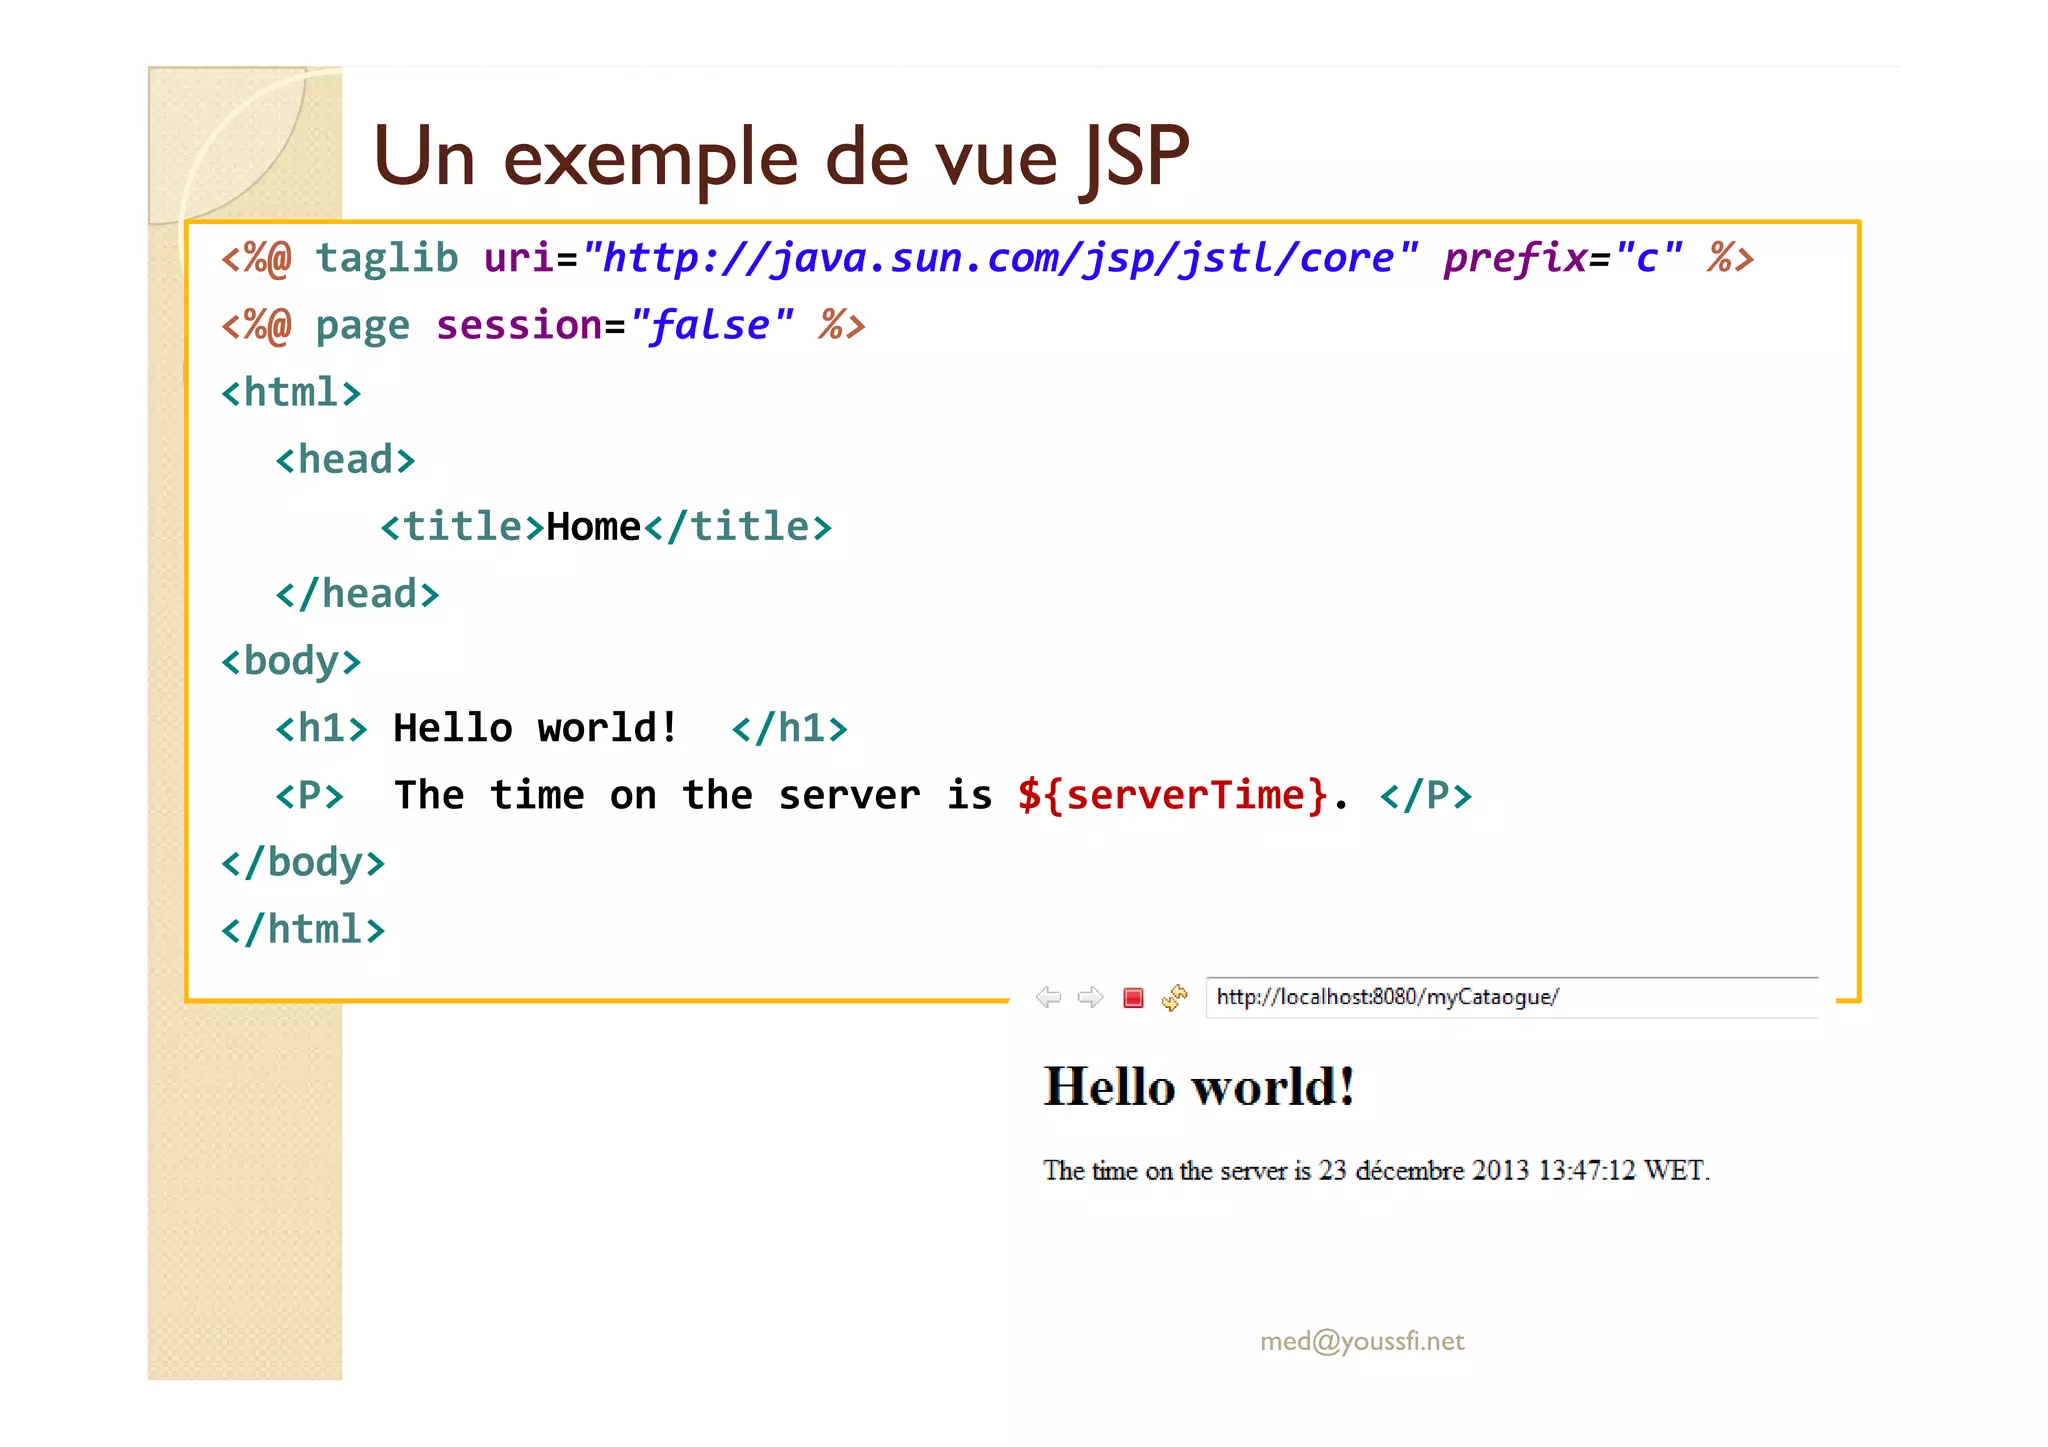Click the opening <body> tag

(x=290, y=661)
